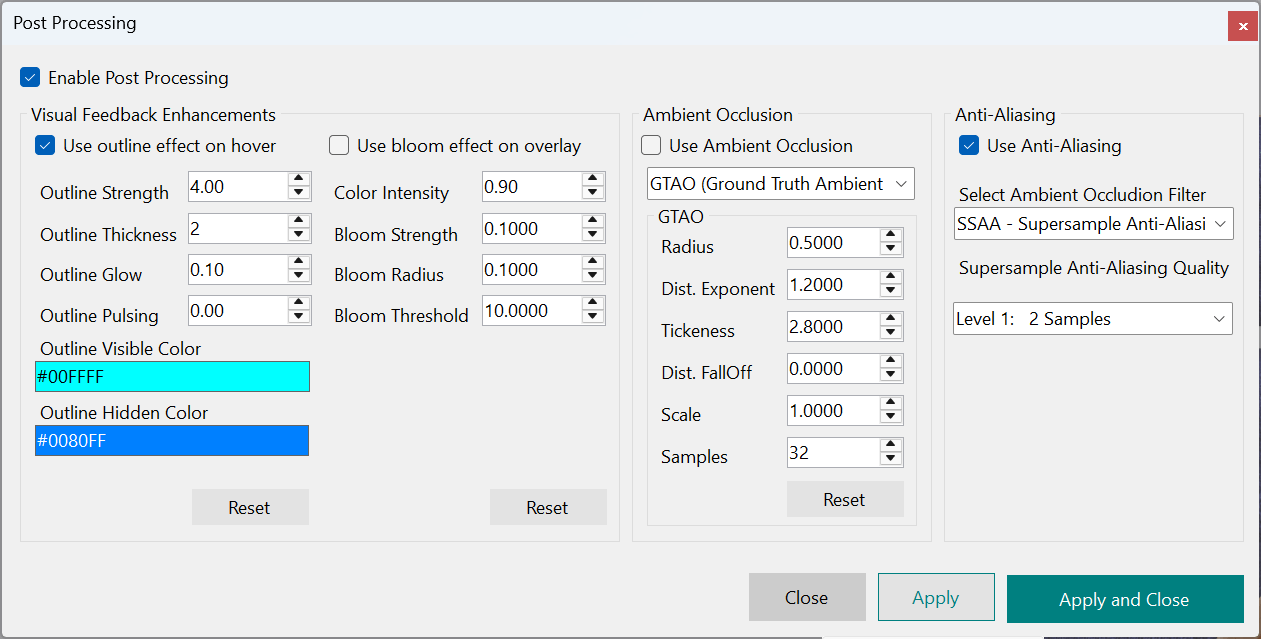Decrease Color Intensity spinner value
Image resolution: width=1261 pixels, height=639 pixels.
[x=593, y=193]
